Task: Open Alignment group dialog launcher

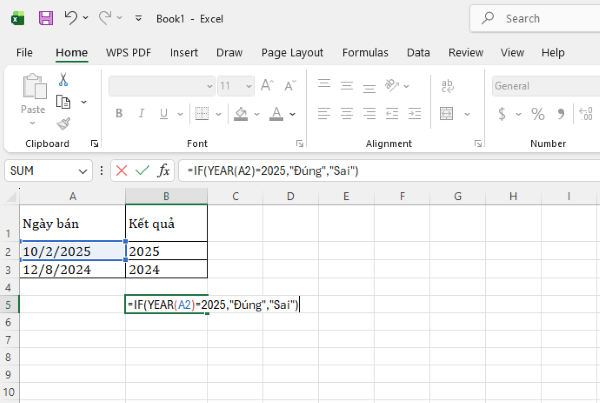Action: [x=478, y=144]
